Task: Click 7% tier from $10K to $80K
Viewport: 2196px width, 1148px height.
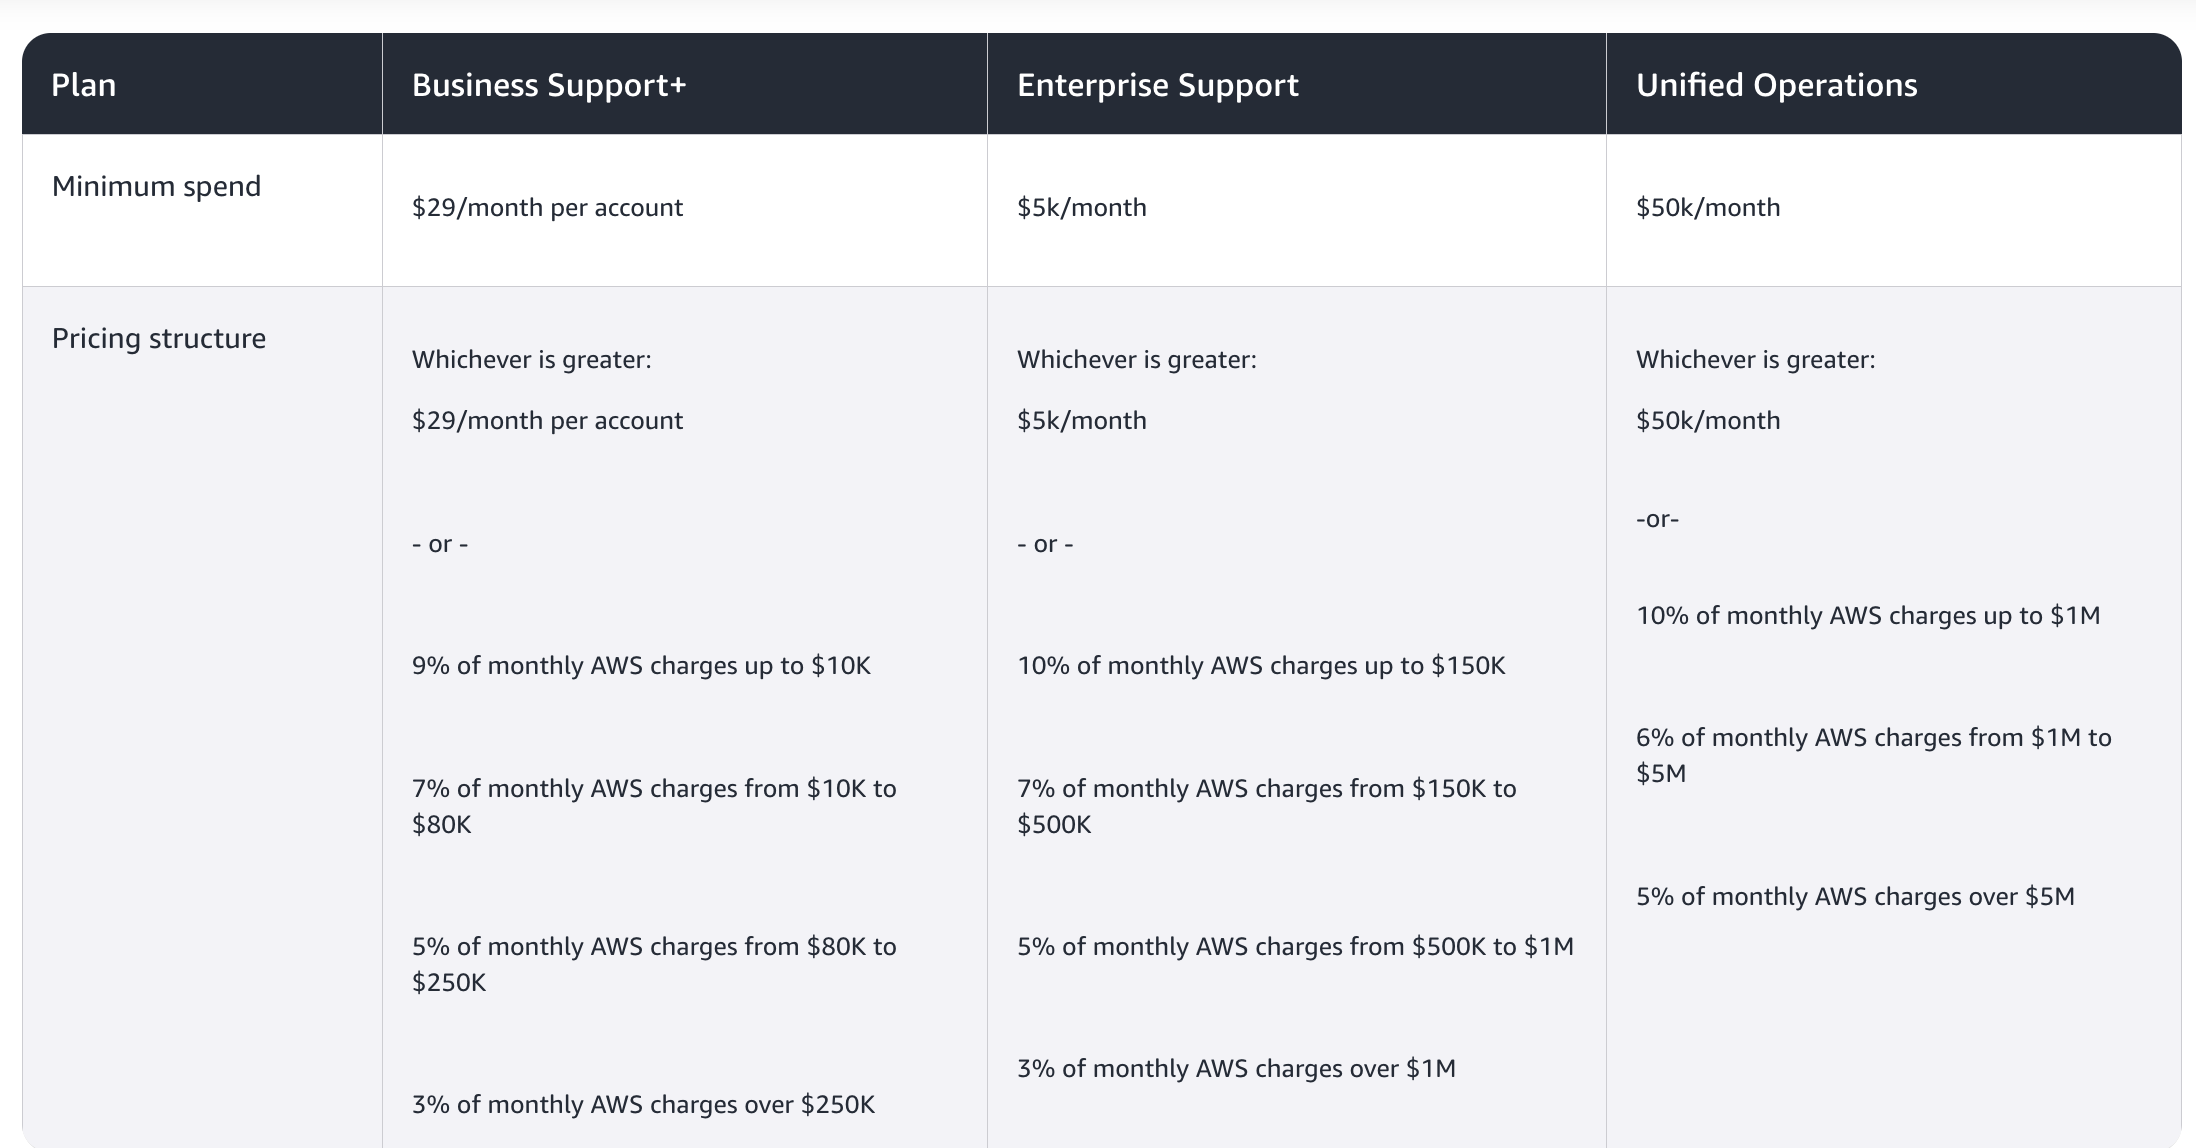Action: 654,806
